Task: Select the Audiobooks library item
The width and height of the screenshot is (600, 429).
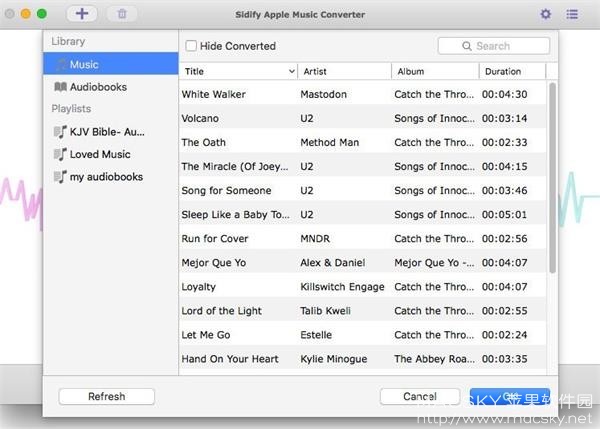Action: point(111,87)
